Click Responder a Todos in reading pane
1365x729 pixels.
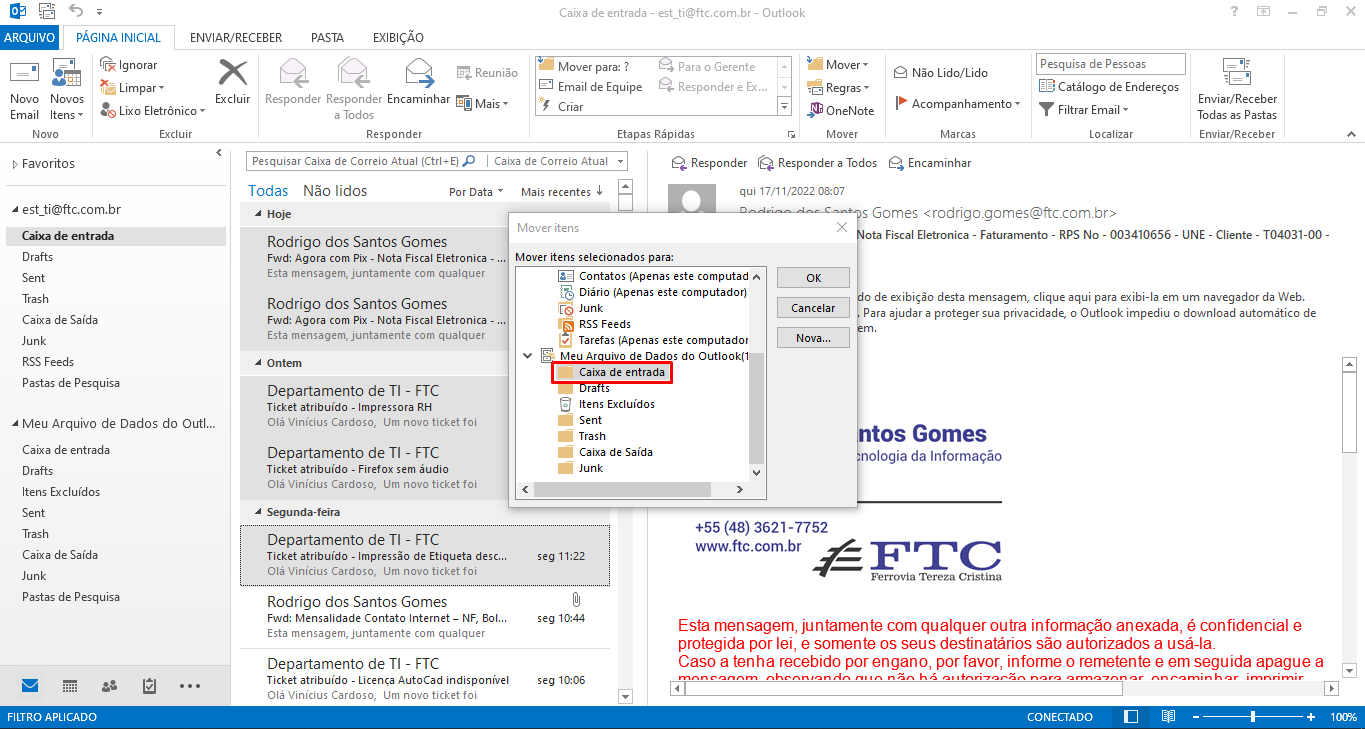point(818,163)
